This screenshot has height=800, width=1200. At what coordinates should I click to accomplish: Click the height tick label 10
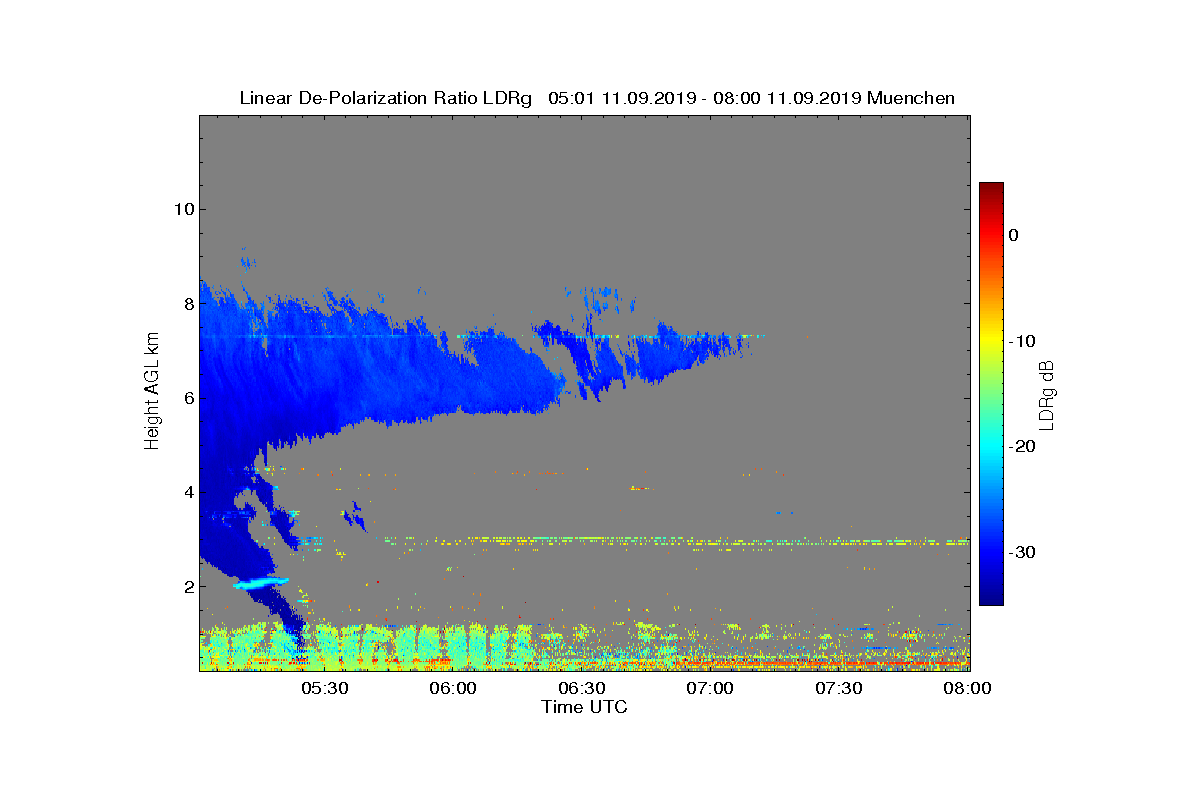point(181,209)
